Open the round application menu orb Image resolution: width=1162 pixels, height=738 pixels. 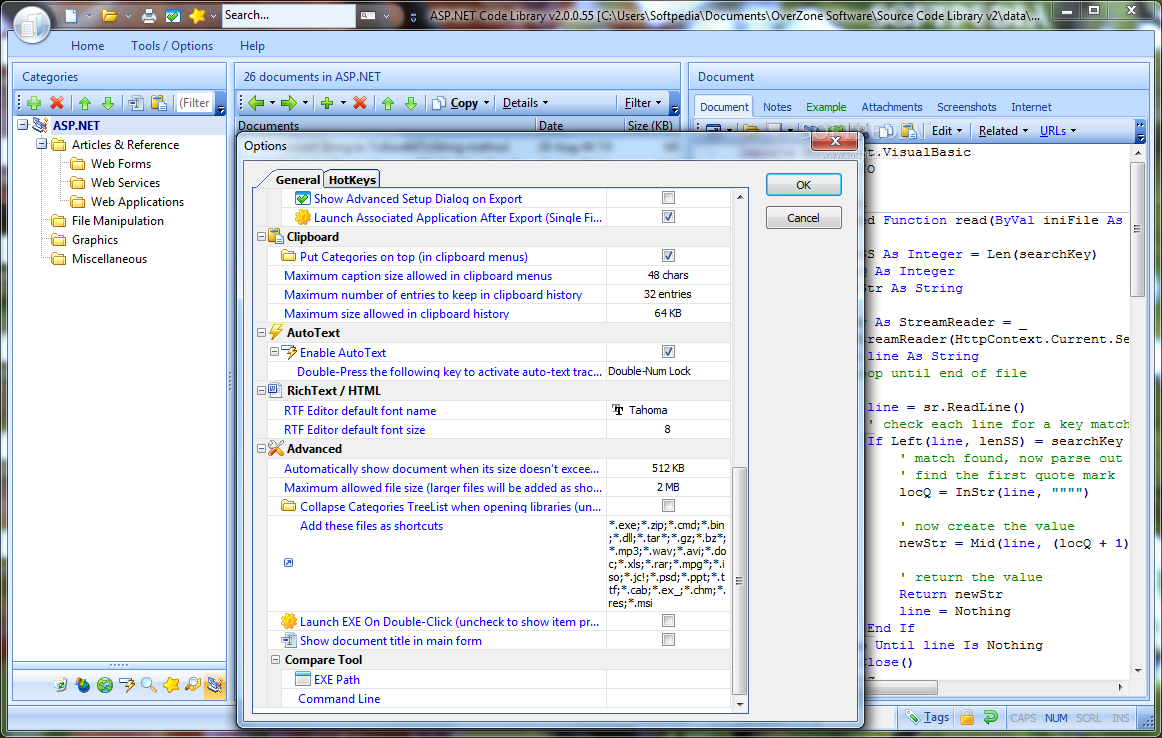(x=31, y=24)
